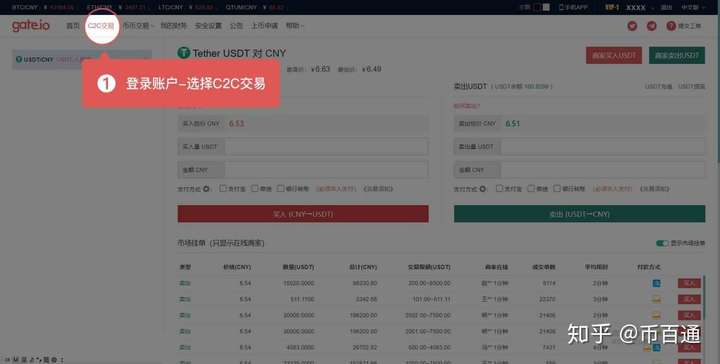Open the USDT充值 deposit link
Screen dimensions: 720x364
click(x=658, y=86)
